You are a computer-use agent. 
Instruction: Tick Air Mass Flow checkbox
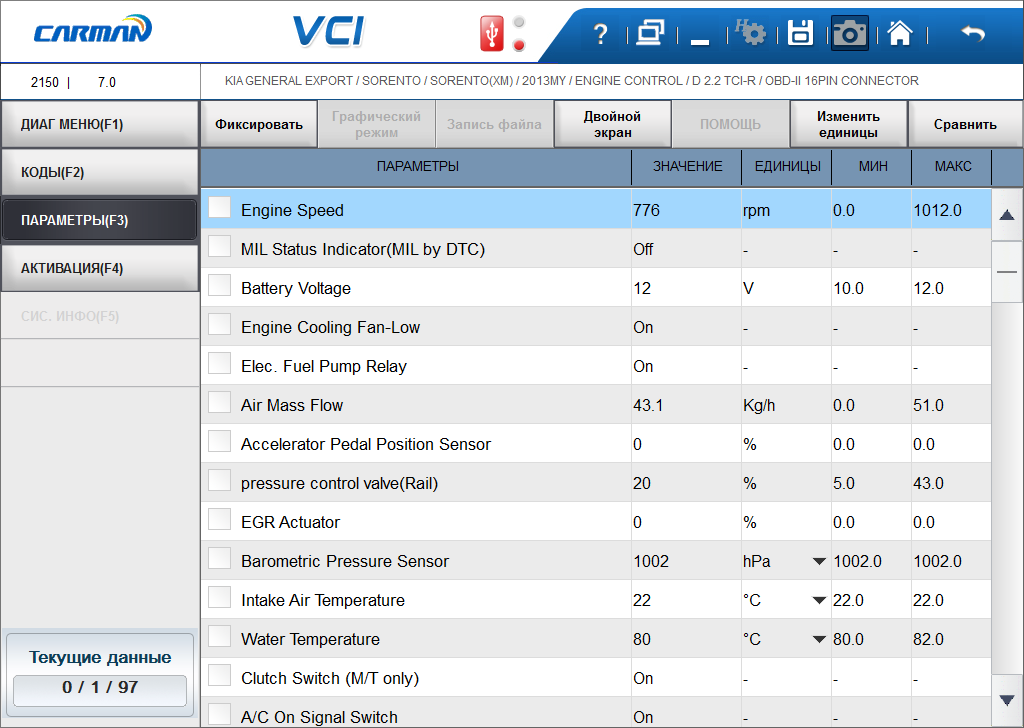coord(219,403)
